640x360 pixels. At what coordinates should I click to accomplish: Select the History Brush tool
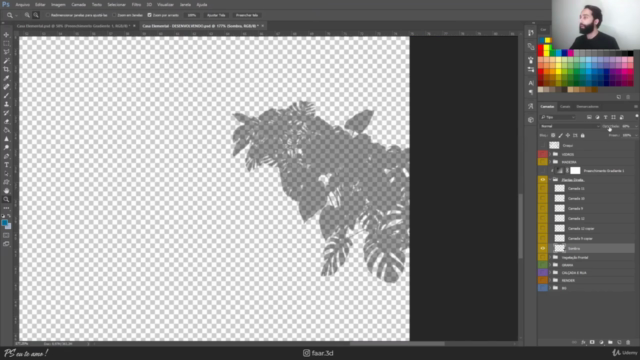point(7,113)
